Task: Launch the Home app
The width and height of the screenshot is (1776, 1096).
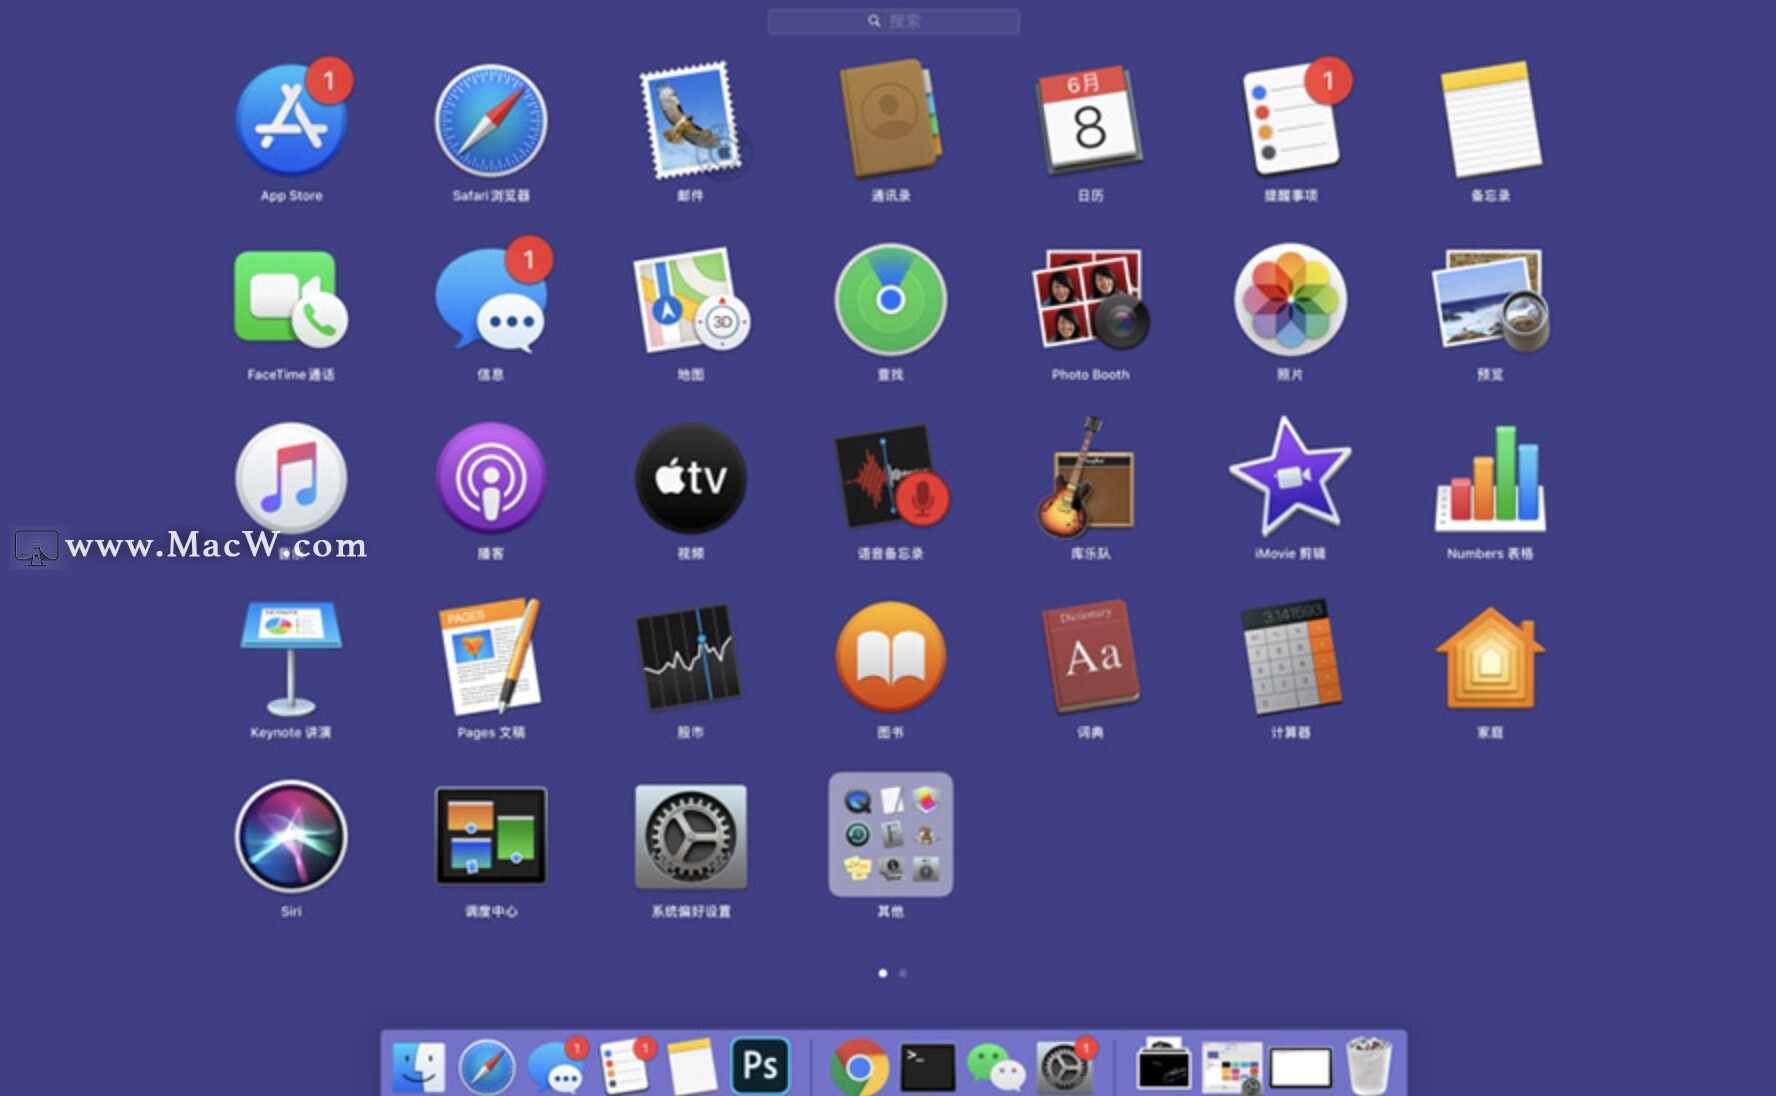Action: click(1491, 657)
